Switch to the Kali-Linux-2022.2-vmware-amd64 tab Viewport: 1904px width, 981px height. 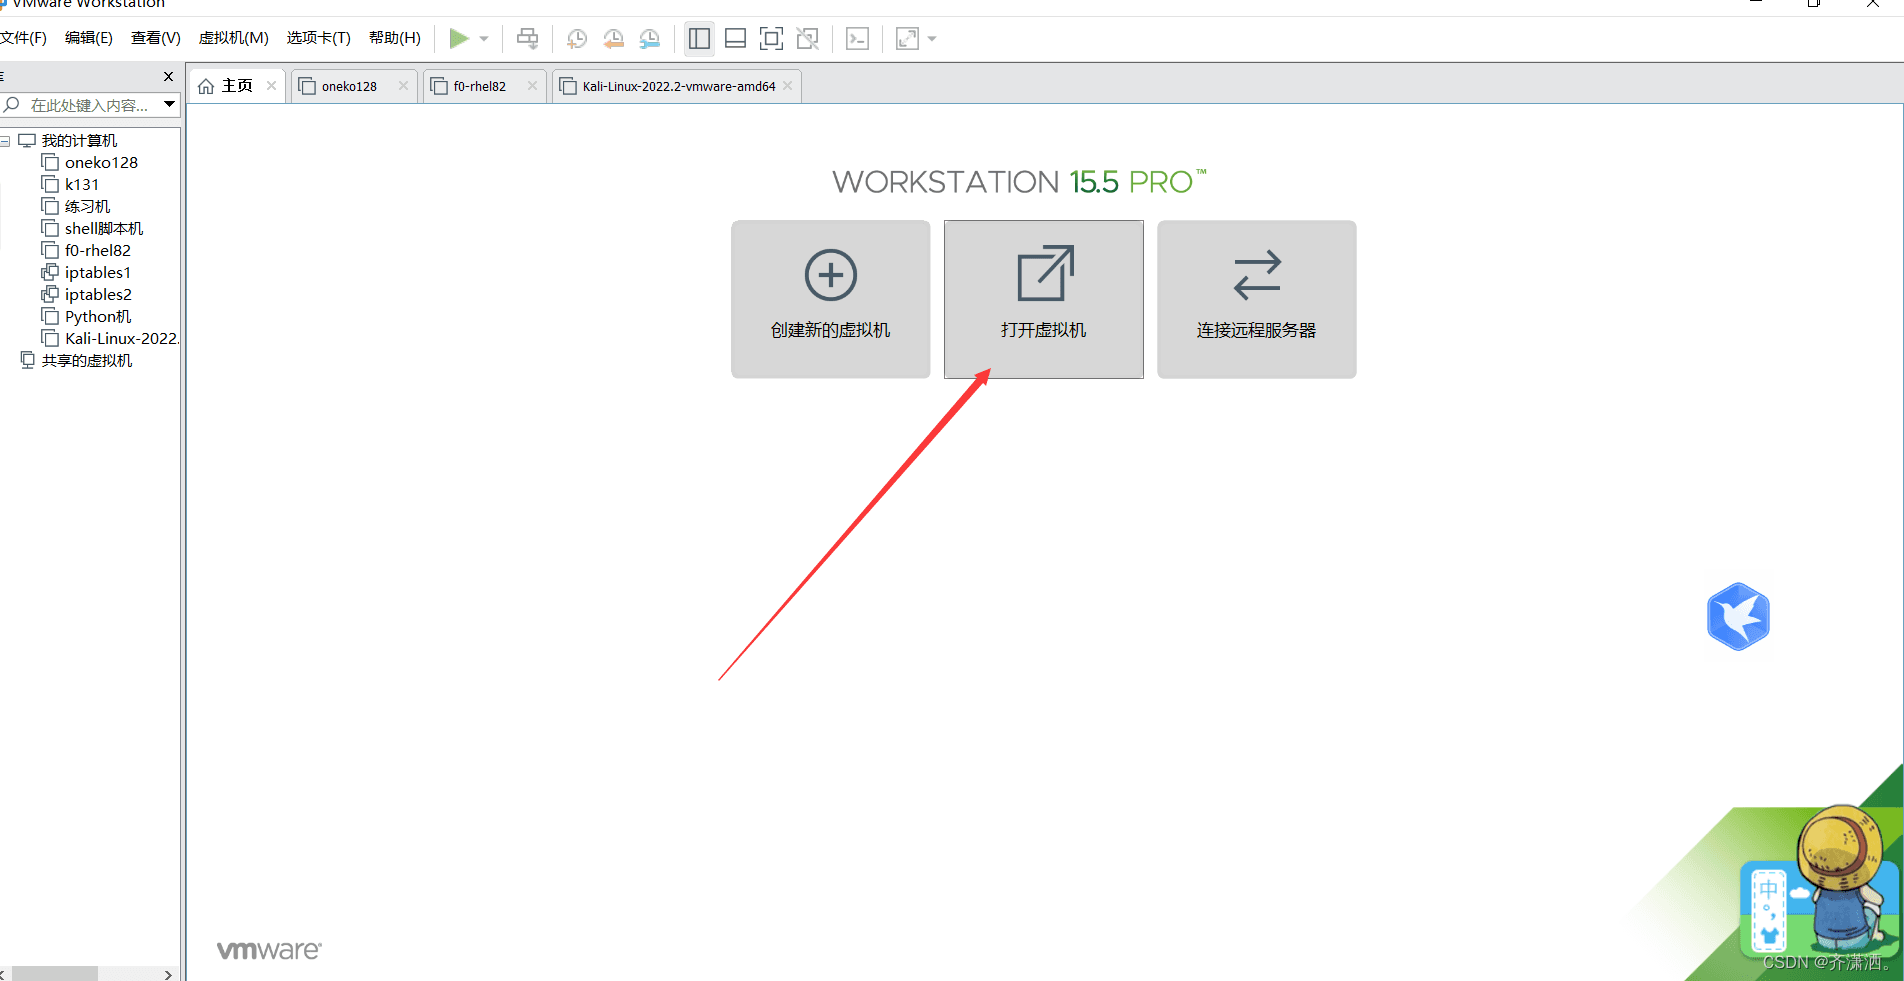point(679,86)
